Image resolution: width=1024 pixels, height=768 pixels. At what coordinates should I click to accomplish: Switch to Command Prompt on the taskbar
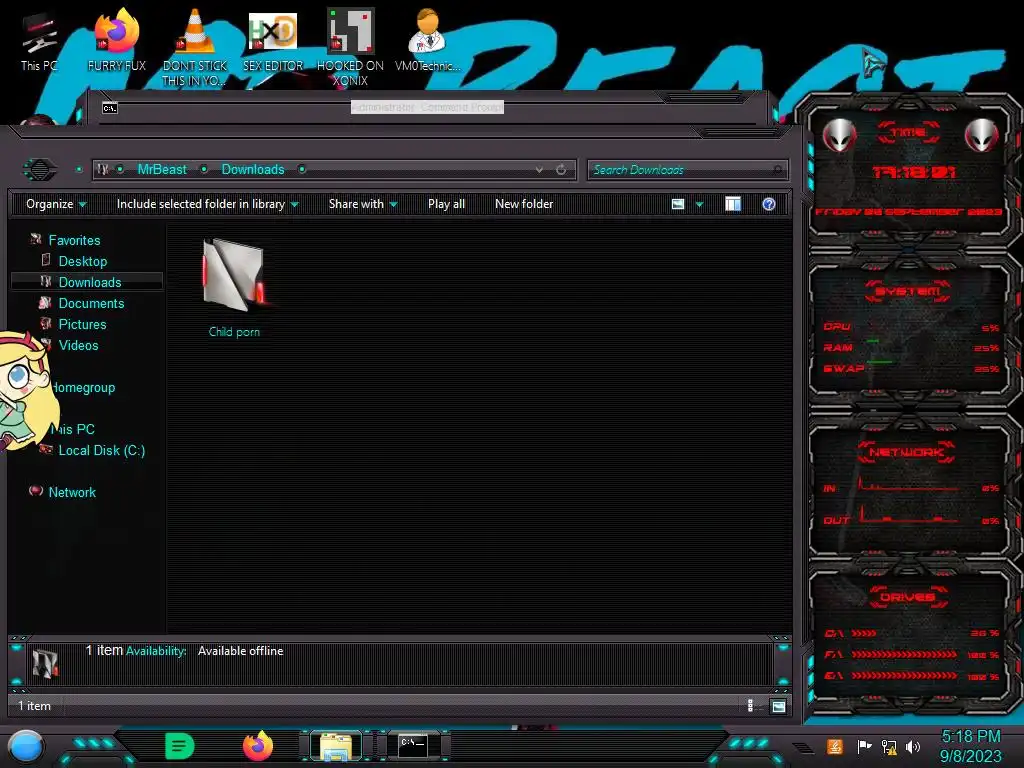pos(413,745)
